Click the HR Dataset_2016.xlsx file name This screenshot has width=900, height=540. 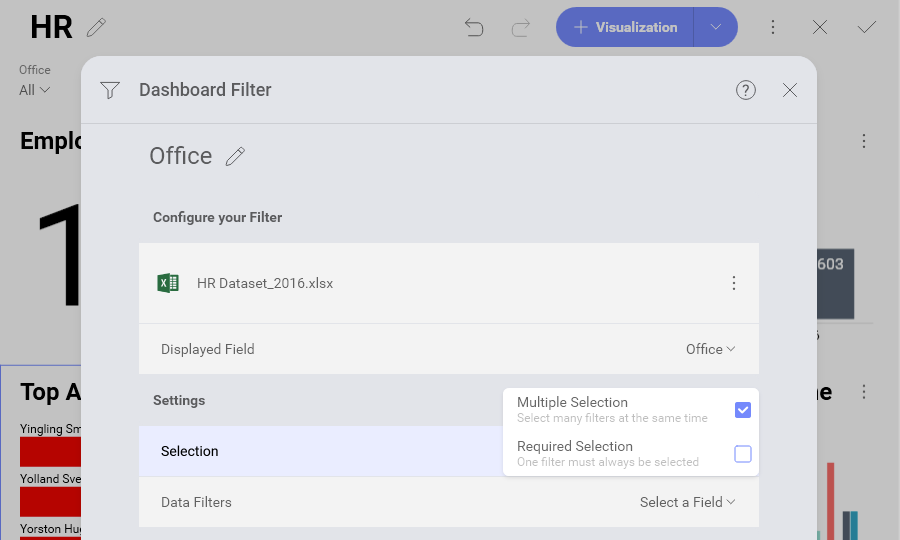point(265,283)
